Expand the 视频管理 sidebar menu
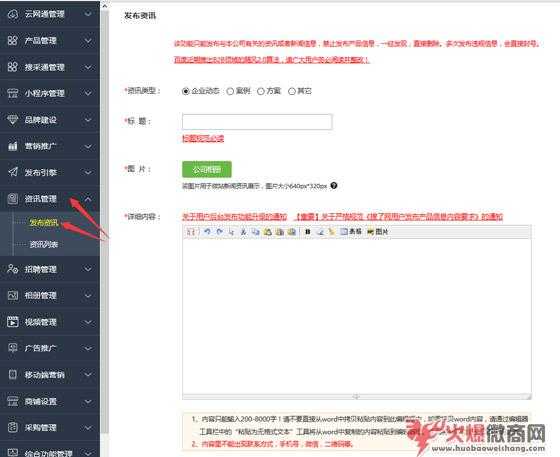 (50, 322)
